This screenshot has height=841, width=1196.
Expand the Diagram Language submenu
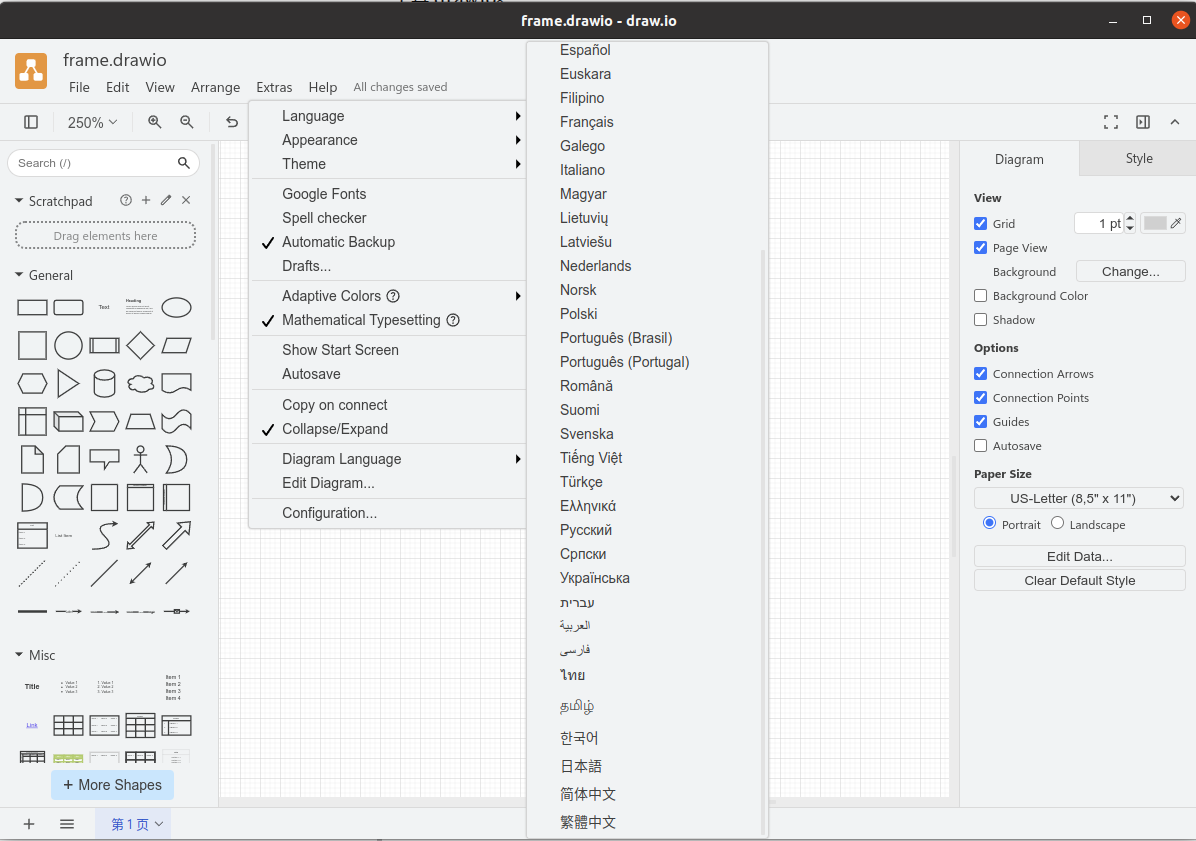[389, 459]
